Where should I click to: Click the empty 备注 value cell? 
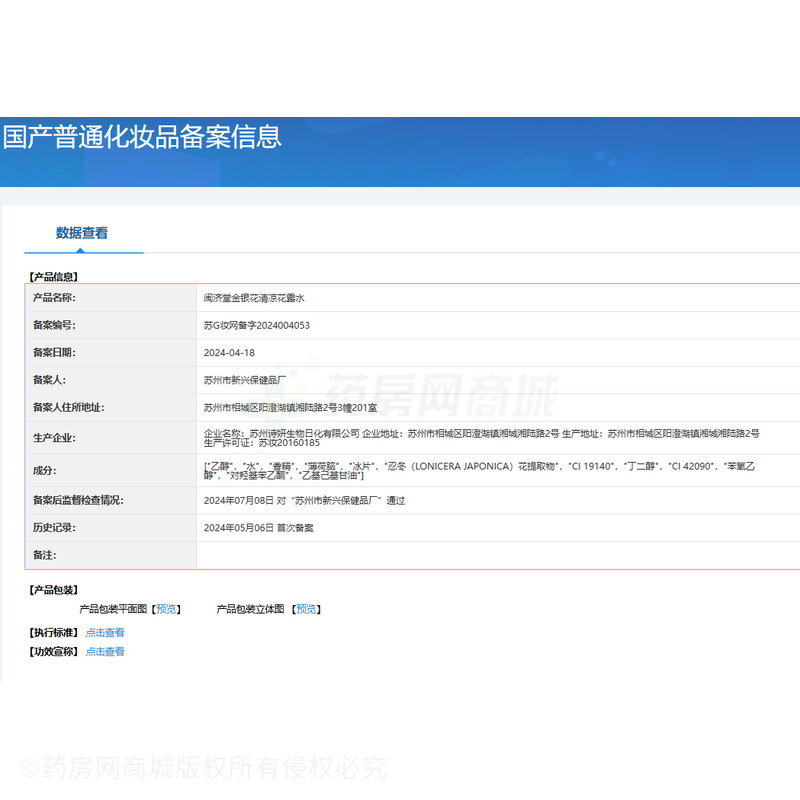pos(497,555)
